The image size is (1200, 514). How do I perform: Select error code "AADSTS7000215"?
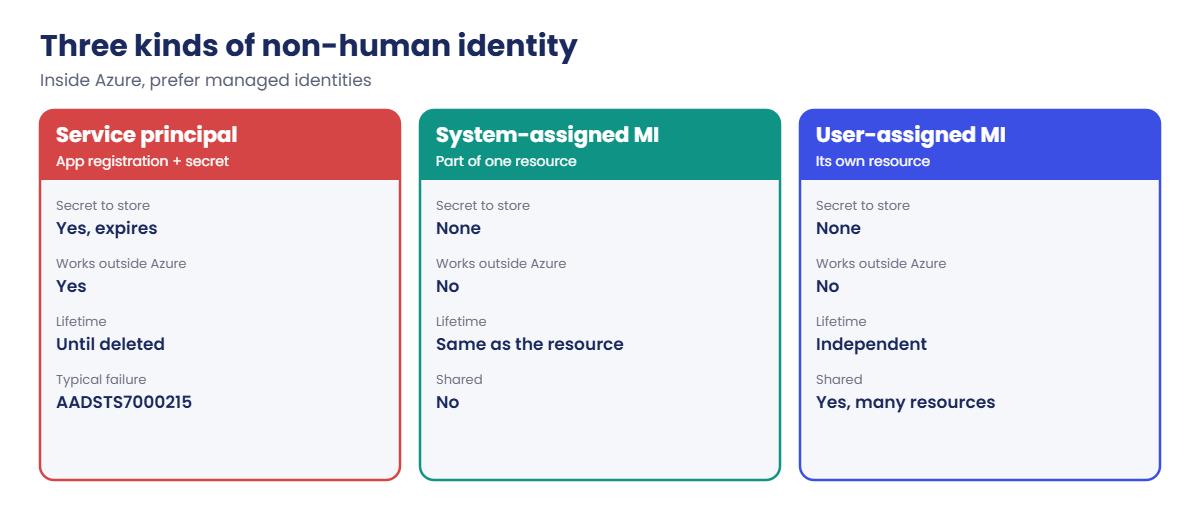(124, 402)
